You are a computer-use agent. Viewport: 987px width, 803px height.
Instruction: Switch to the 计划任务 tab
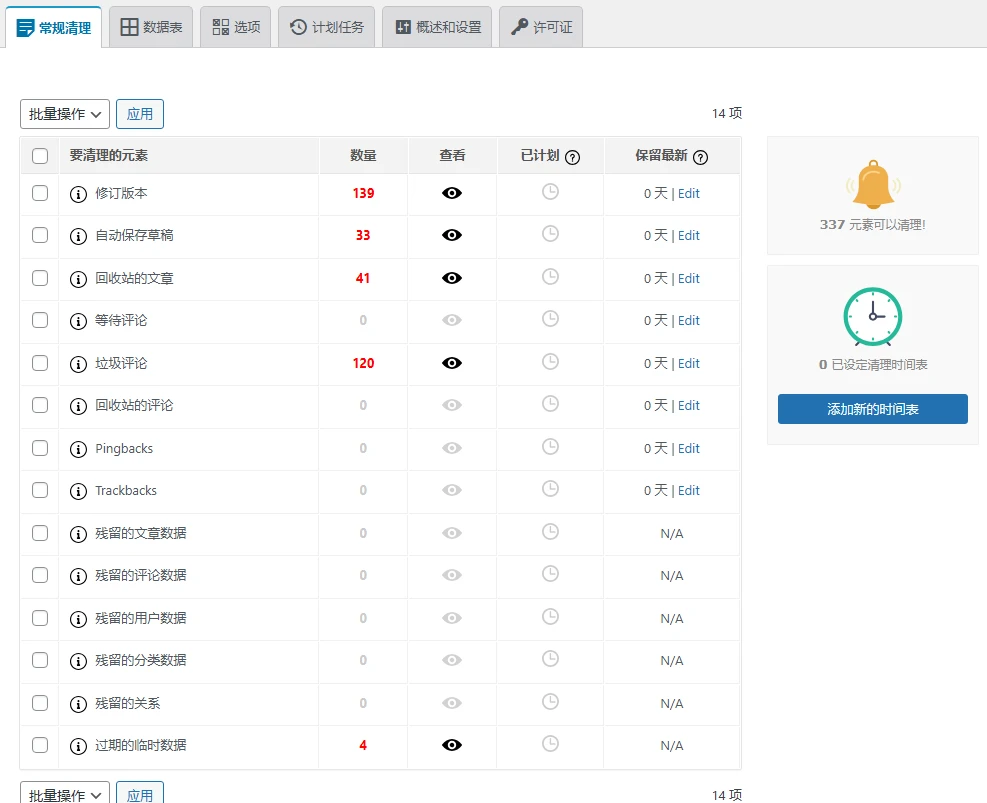pos(326,27)
